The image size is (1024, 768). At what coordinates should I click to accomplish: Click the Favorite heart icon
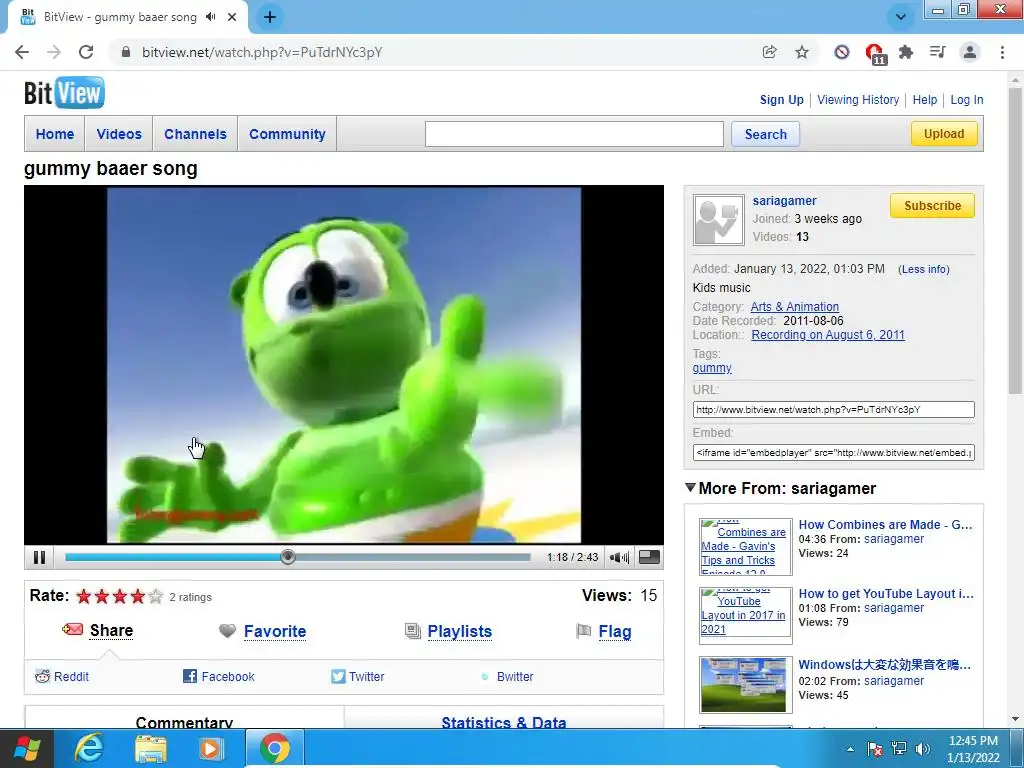[227, 631]
